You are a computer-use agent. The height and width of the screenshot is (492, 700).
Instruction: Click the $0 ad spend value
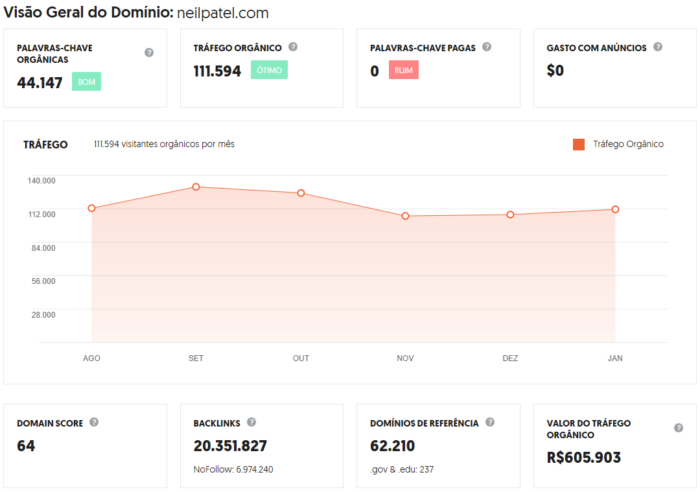tap(555, 71)
